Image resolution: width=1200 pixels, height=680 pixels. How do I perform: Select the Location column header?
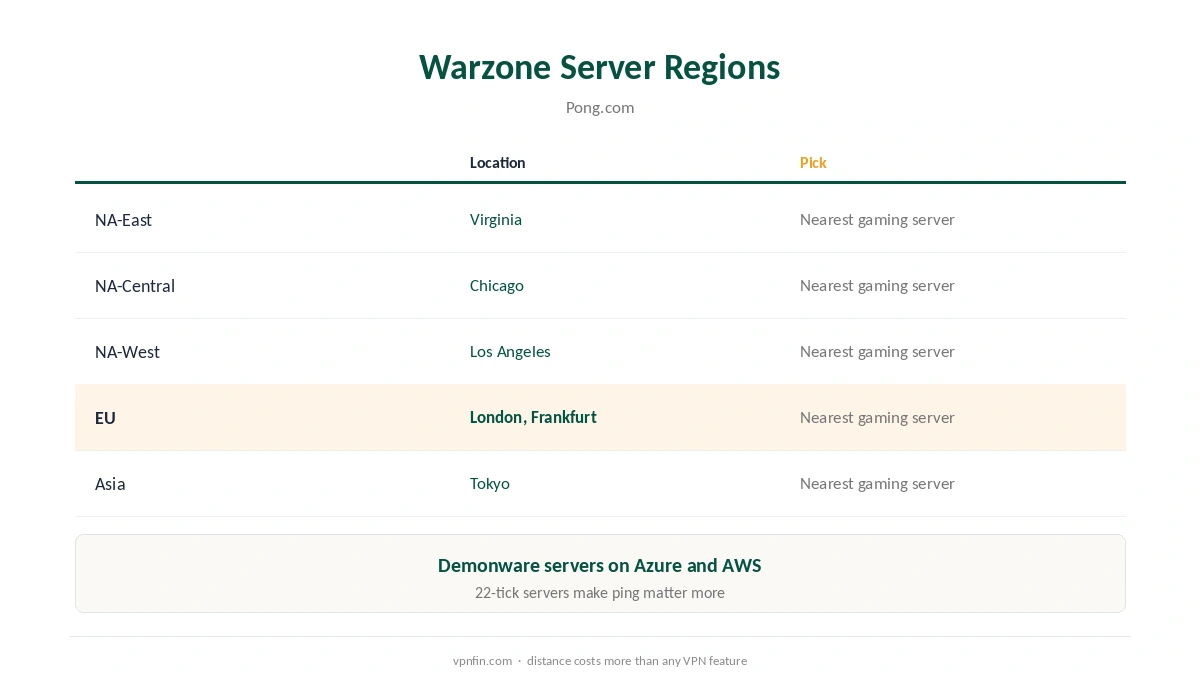pyautogui.click(x=497, y=162)
